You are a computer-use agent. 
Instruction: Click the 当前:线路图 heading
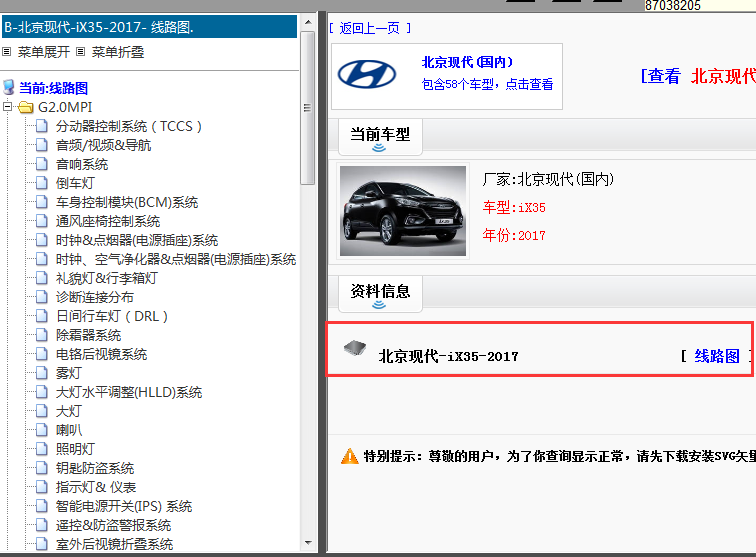point(54,88)
